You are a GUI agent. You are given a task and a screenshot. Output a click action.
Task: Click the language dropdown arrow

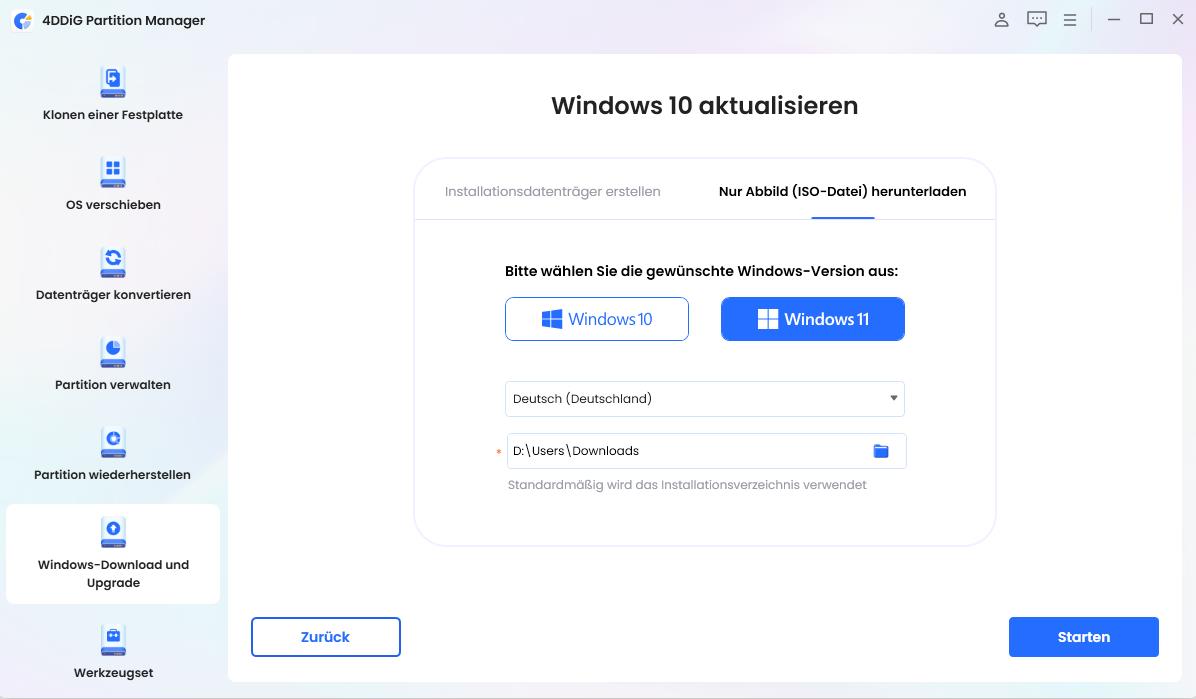(x=893, y=398)
